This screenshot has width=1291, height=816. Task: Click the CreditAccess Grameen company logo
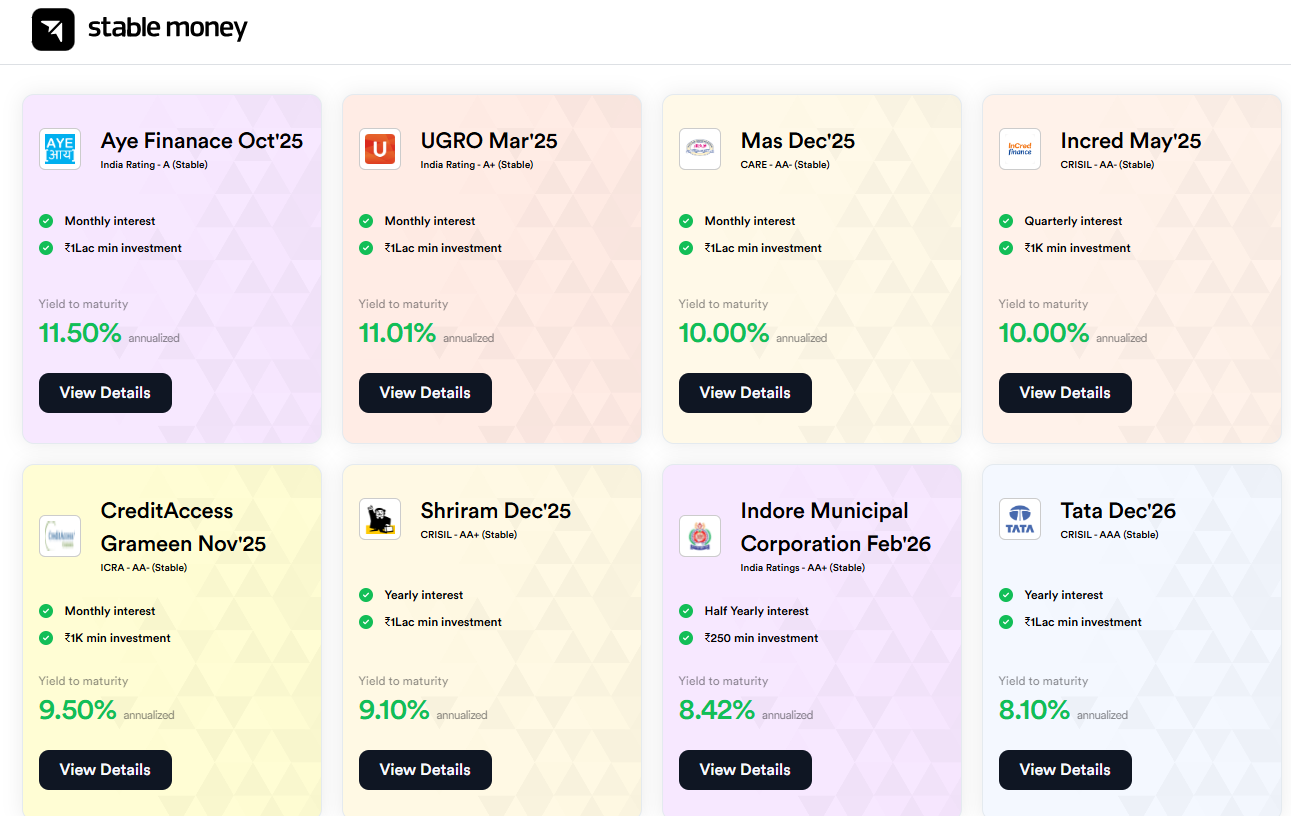(60, 536)
